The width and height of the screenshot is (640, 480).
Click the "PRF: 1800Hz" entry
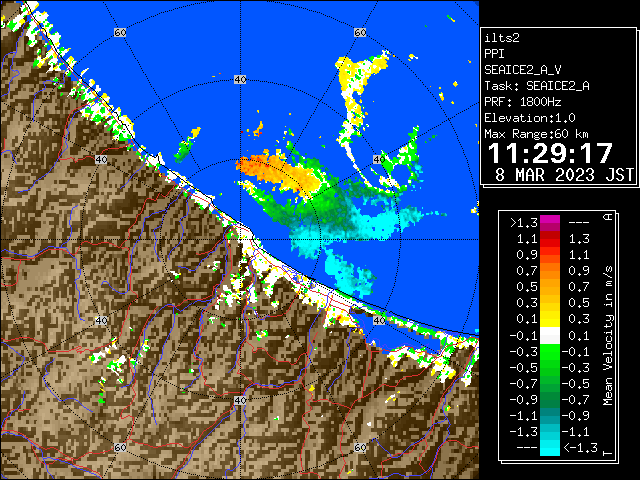pyautogui.click(x=523, y=102)
